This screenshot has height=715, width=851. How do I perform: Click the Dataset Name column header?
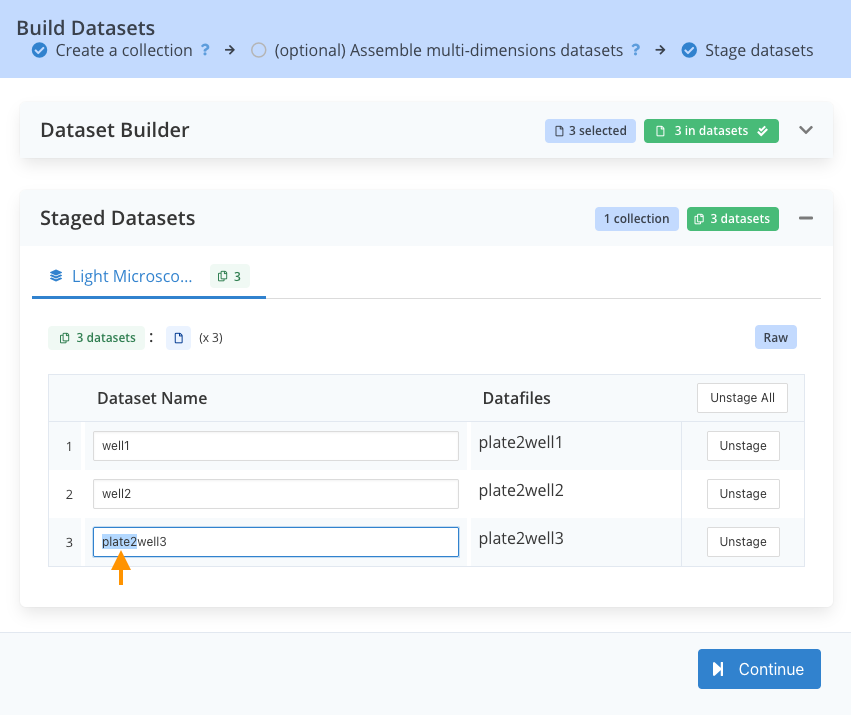(152, 398)
